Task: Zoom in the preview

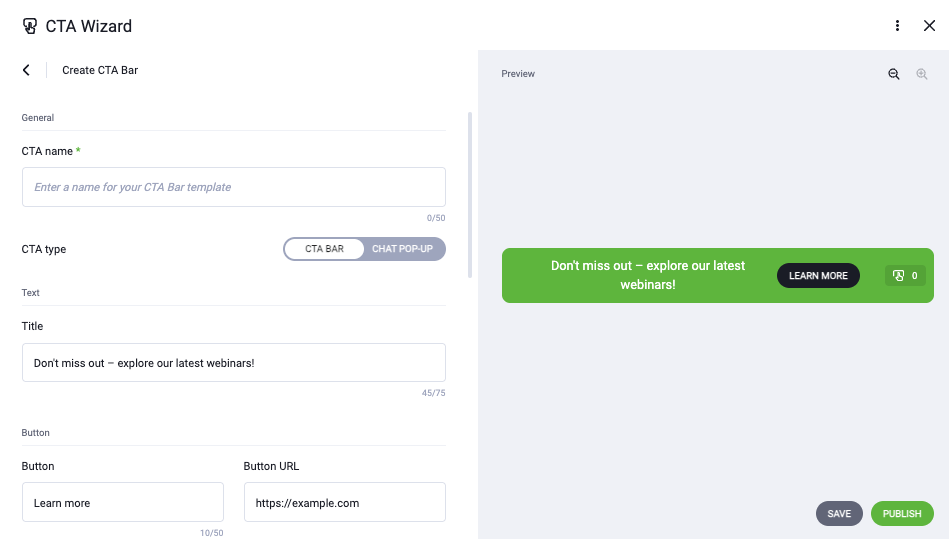Action: 921,74
